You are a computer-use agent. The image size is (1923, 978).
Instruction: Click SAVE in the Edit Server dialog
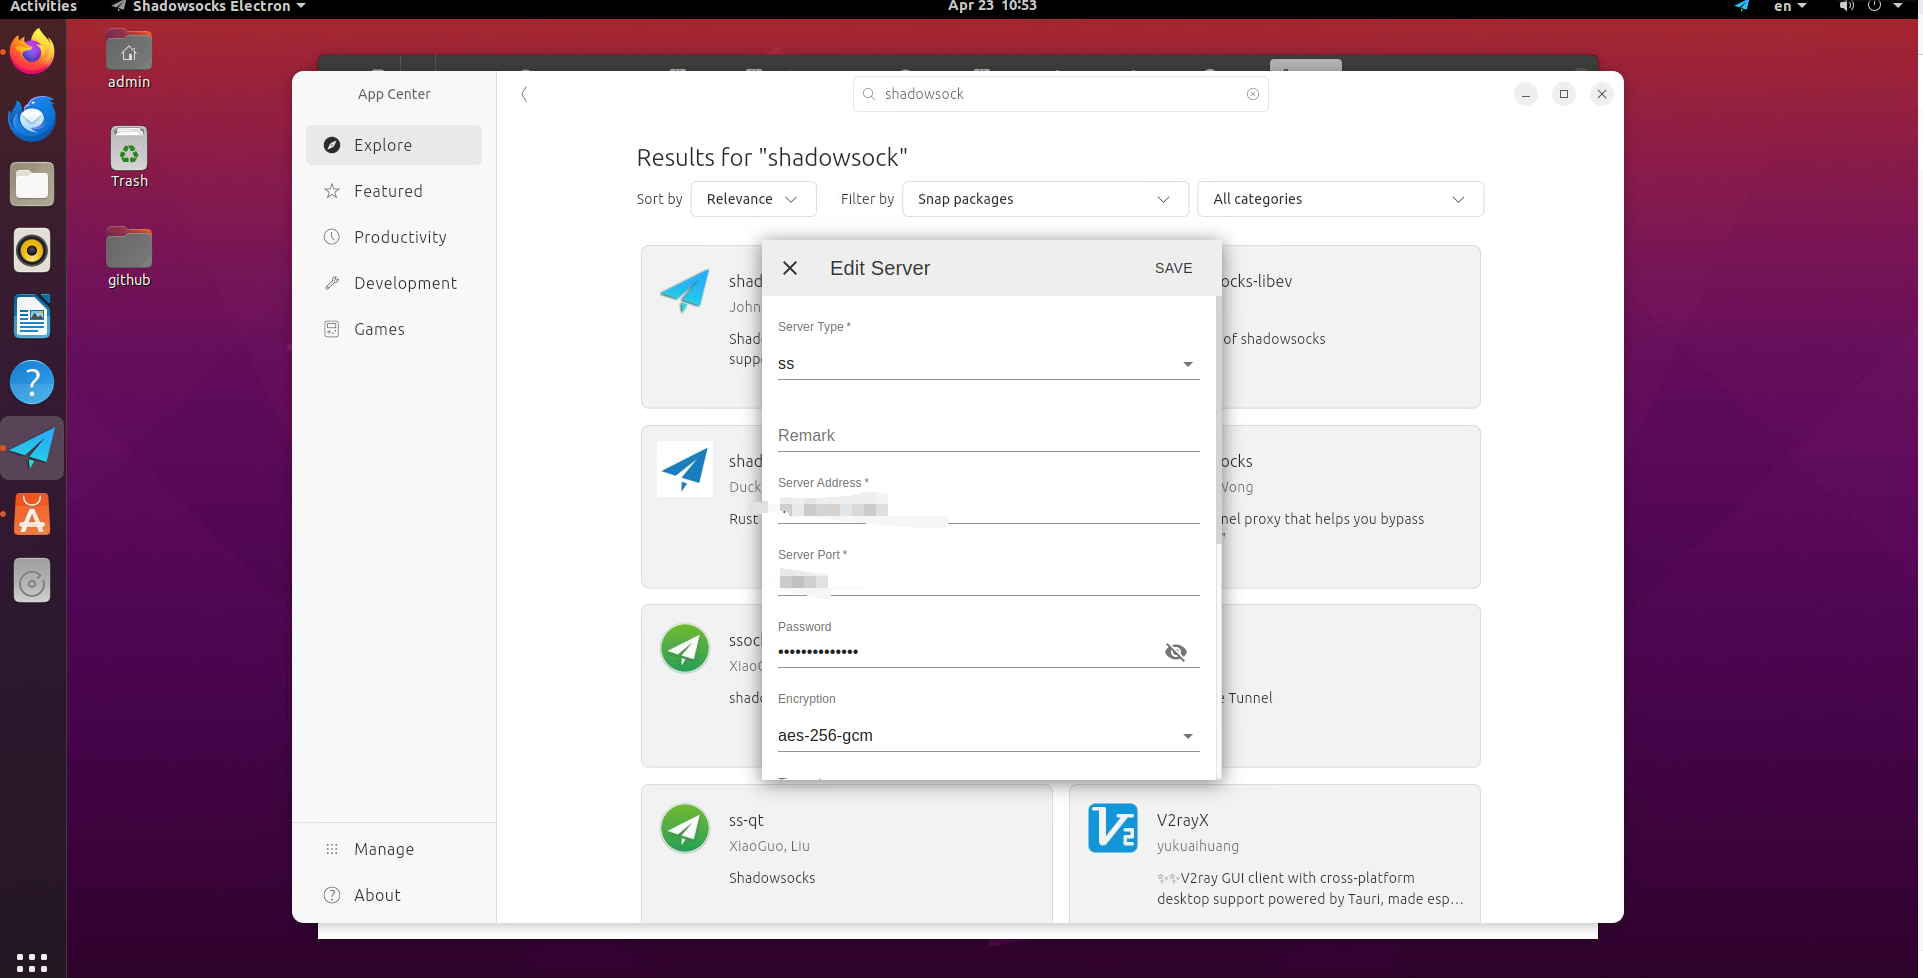1173,267
